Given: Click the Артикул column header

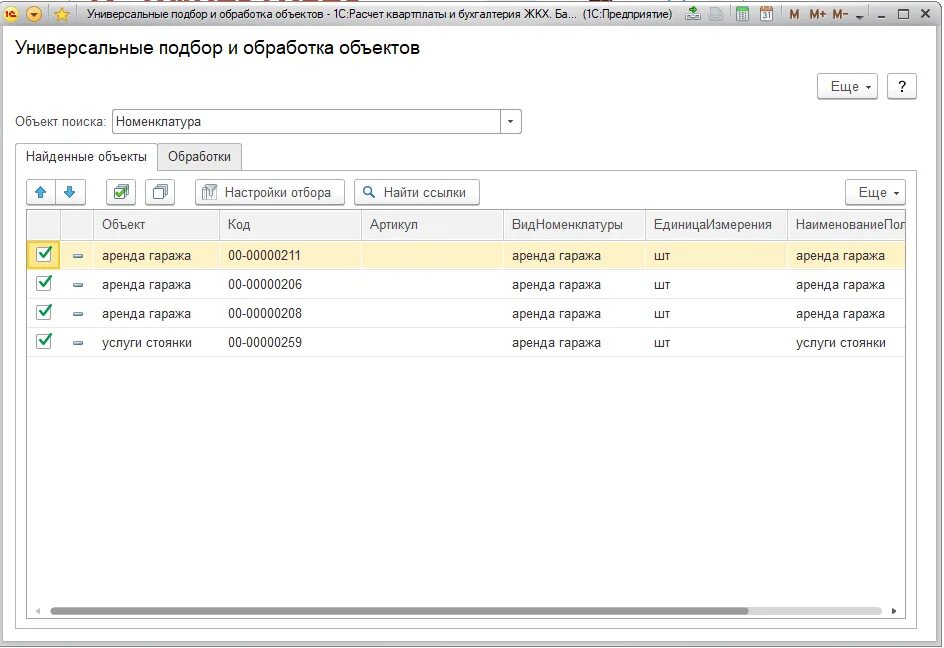Looking at the screenshot, I should click(x=432, y=225).
